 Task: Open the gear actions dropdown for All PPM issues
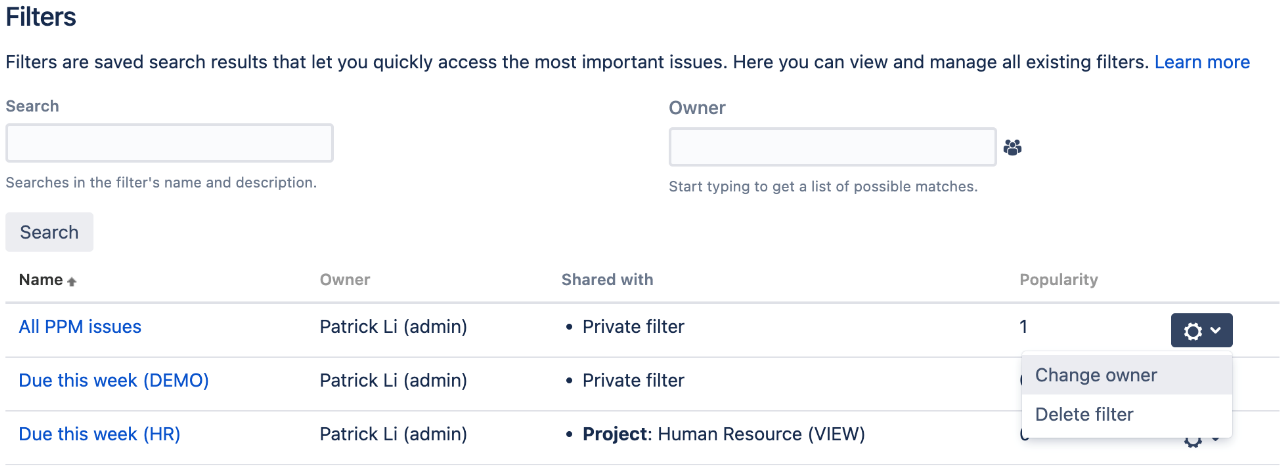pyautogui.click(x=1201, y=330)
